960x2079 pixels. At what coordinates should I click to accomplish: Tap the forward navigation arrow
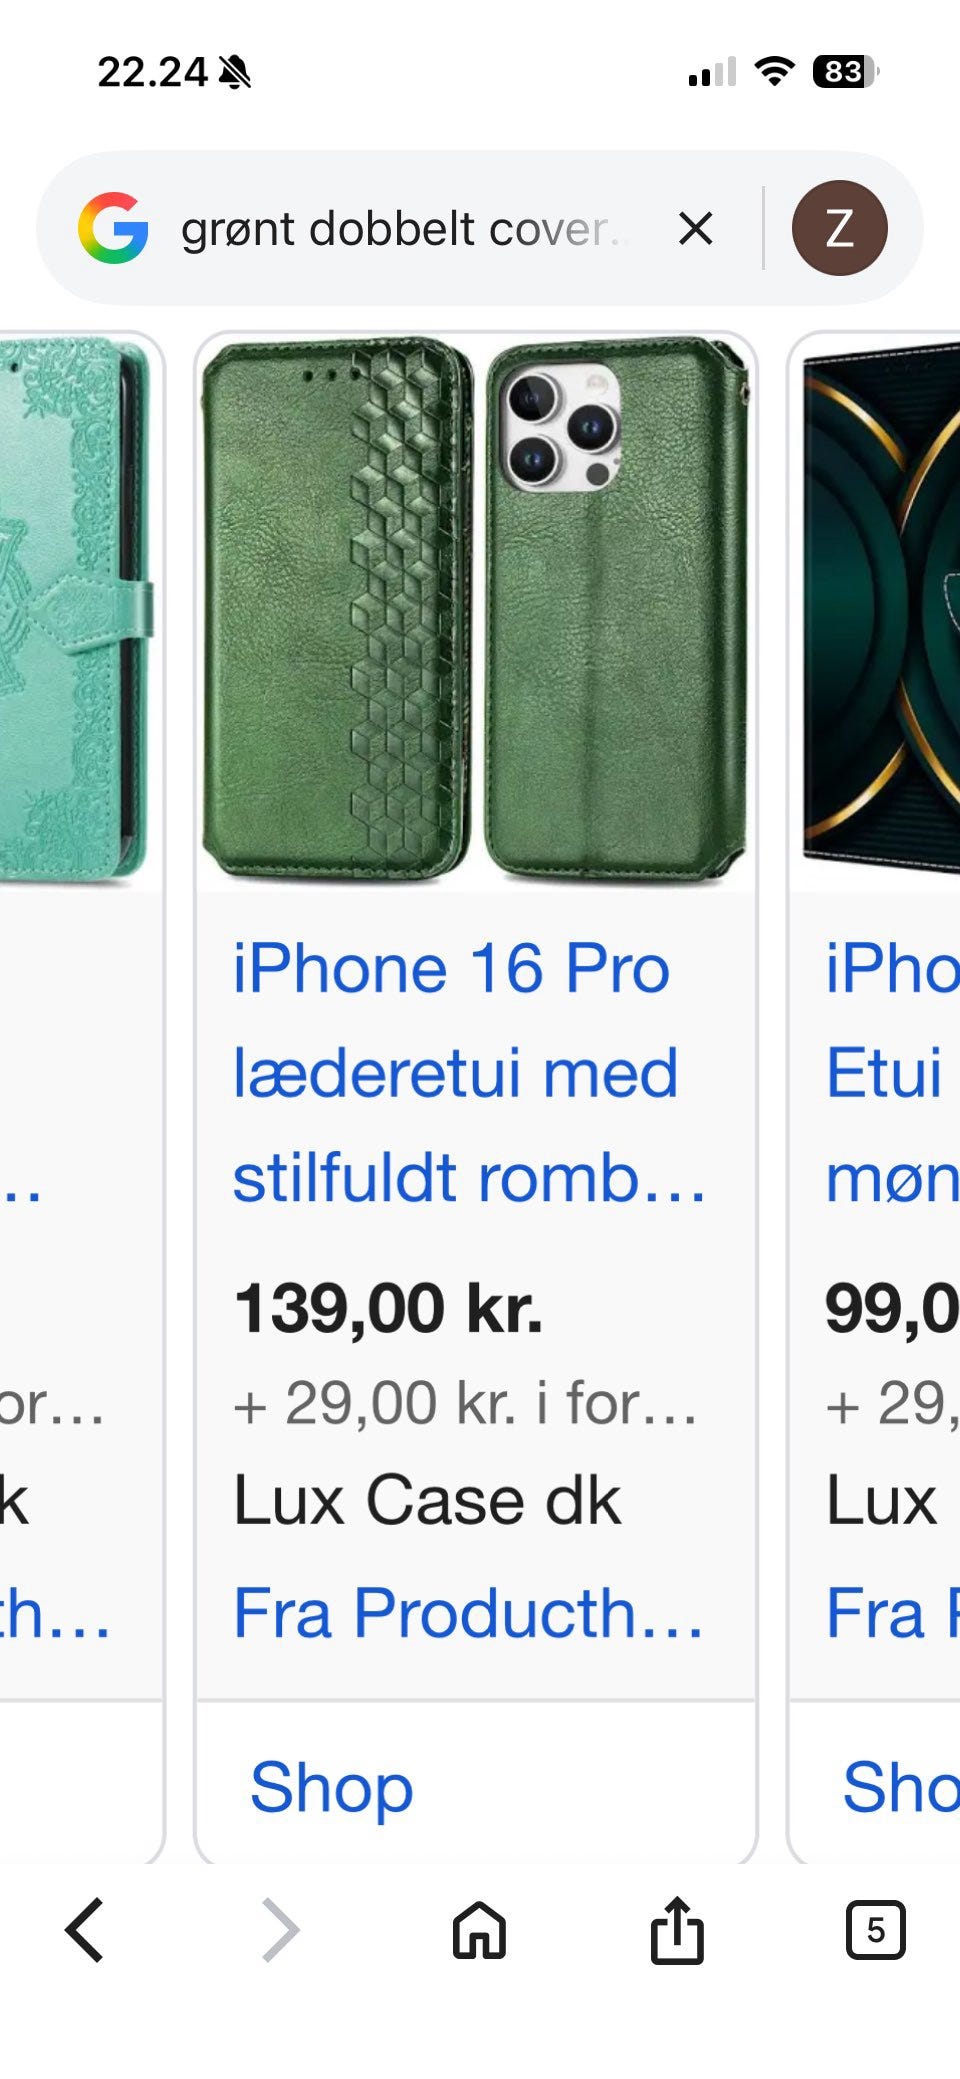pyautogui.click(x=280, y=1930)
